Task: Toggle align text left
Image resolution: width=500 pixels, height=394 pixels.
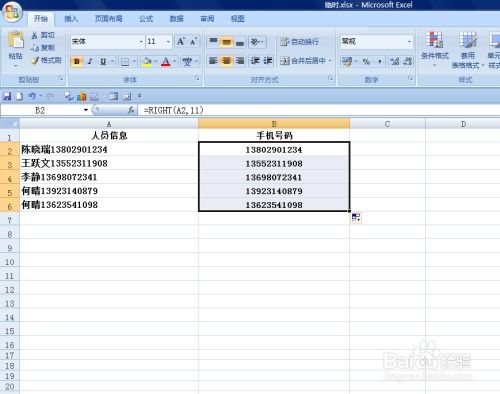Action: (x=213, y=61)
